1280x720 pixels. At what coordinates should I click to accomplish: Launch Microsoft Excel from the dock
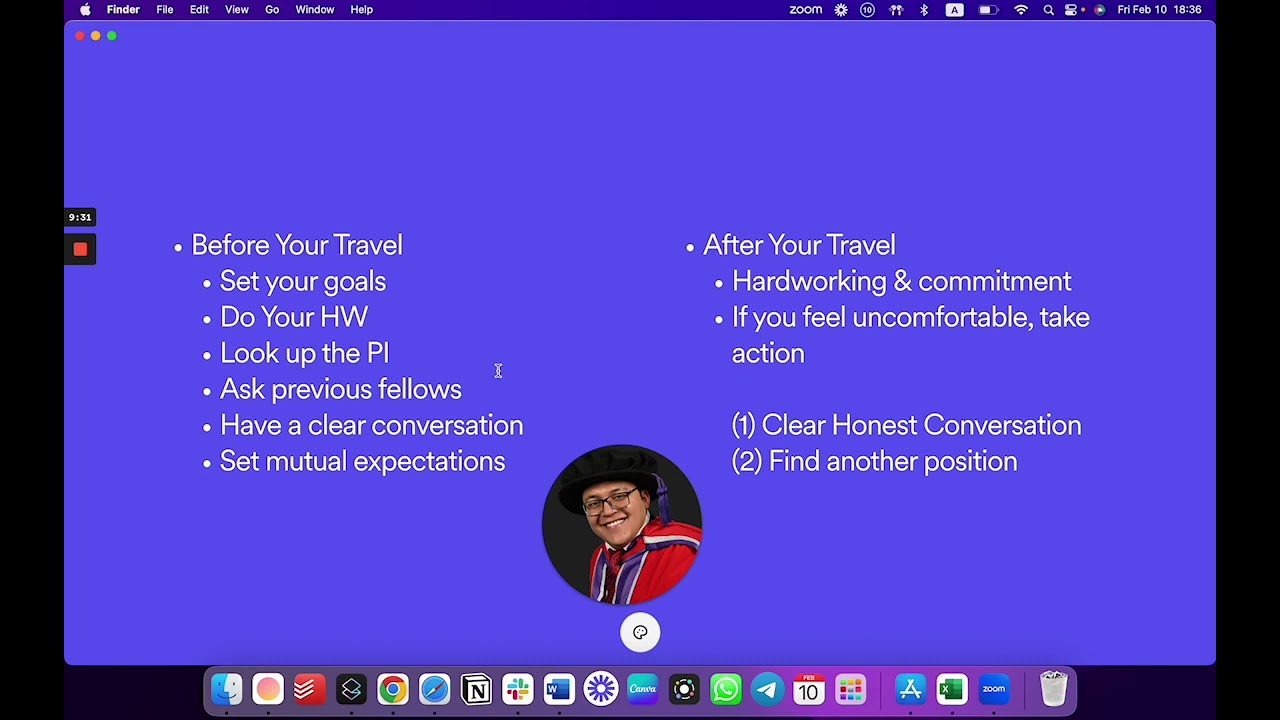(x=952, y=689)
